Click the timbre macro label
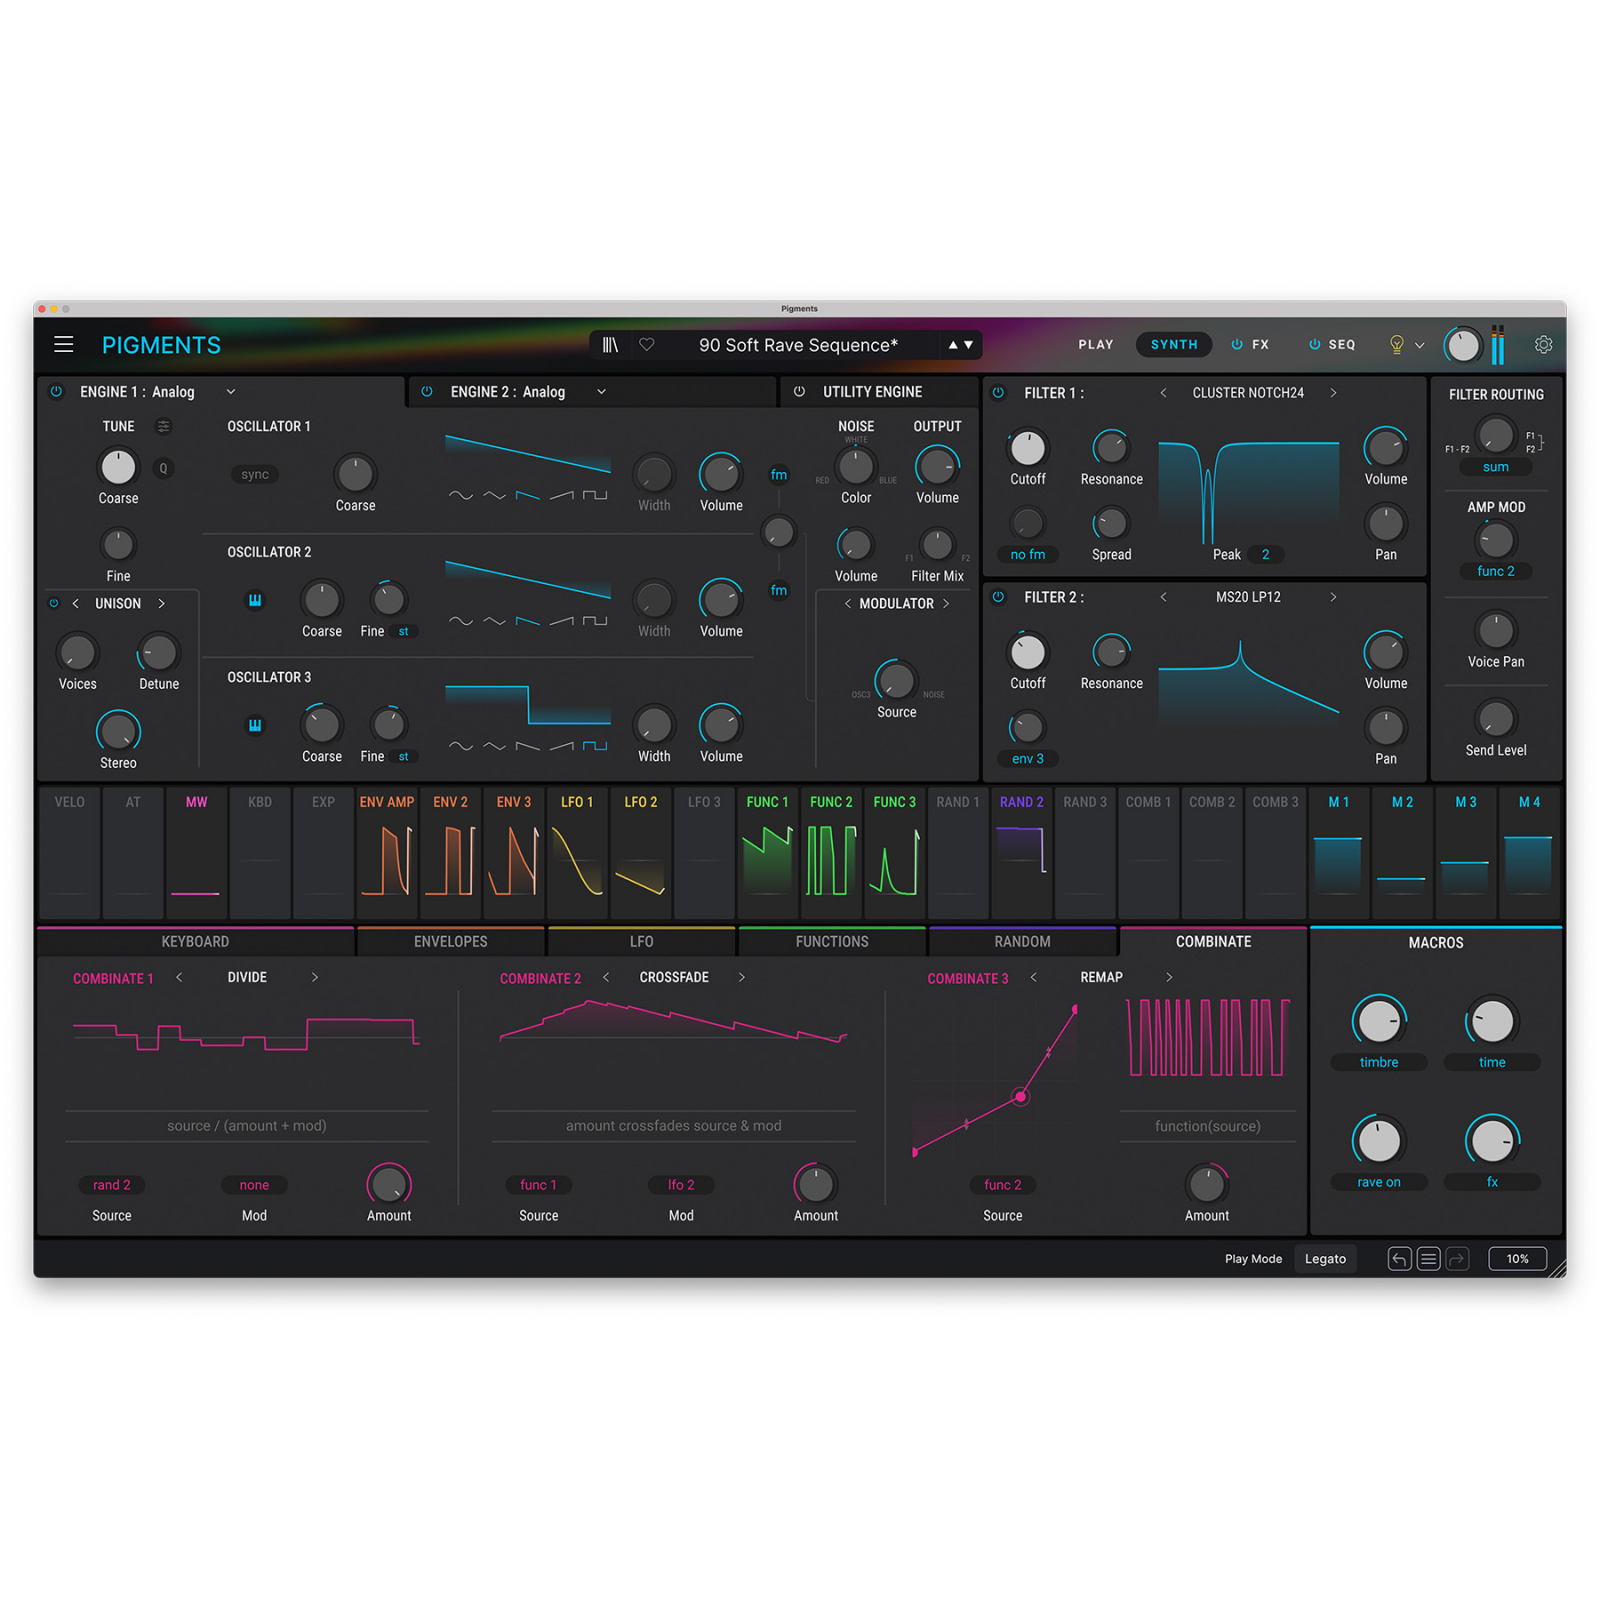The image size is (1600, 1600). click(x=1379, y=1062)
